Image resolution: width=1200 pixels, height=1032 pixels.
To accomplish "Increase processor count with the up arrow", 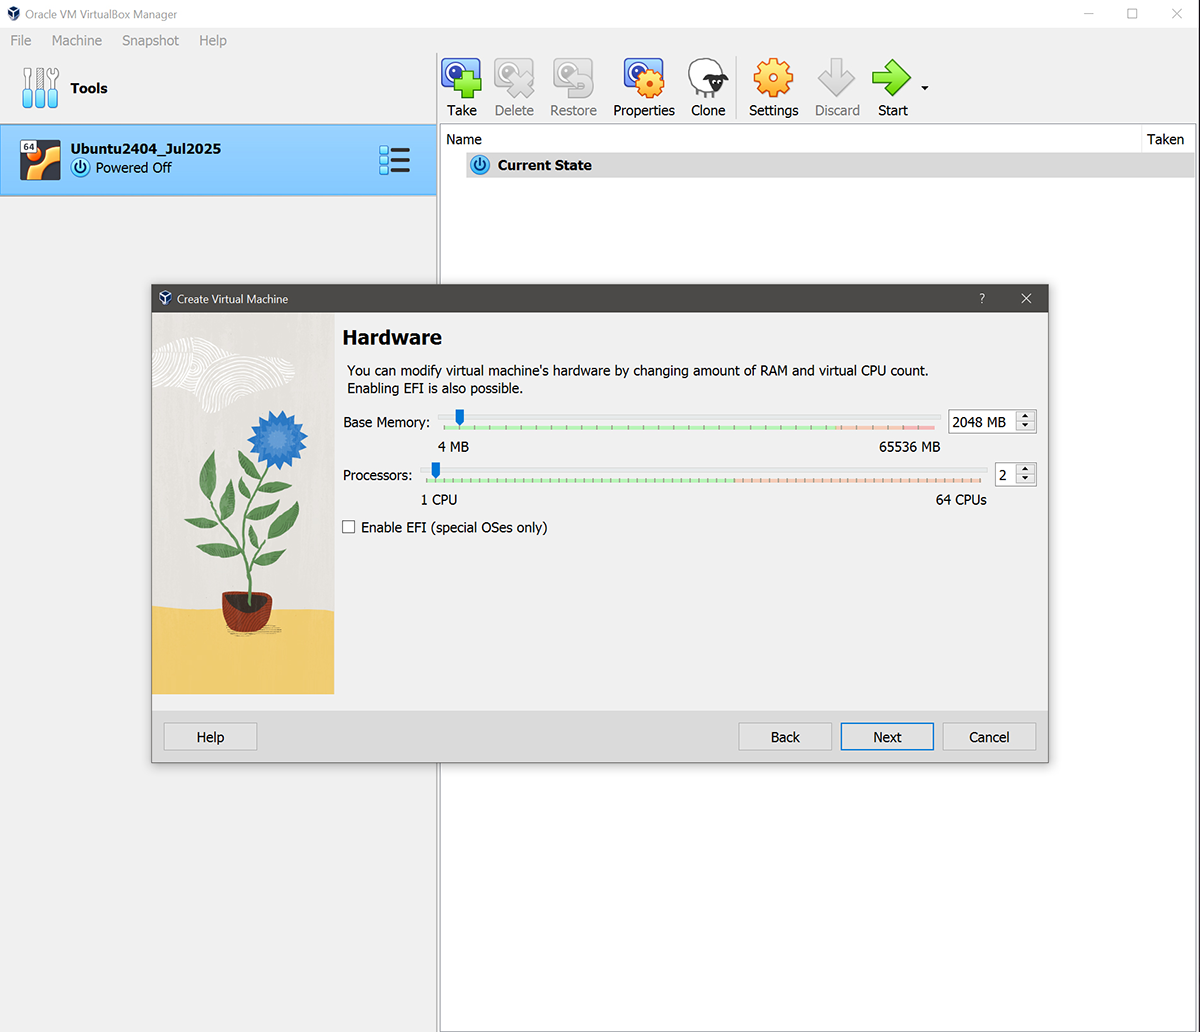I will [1025, 469].
